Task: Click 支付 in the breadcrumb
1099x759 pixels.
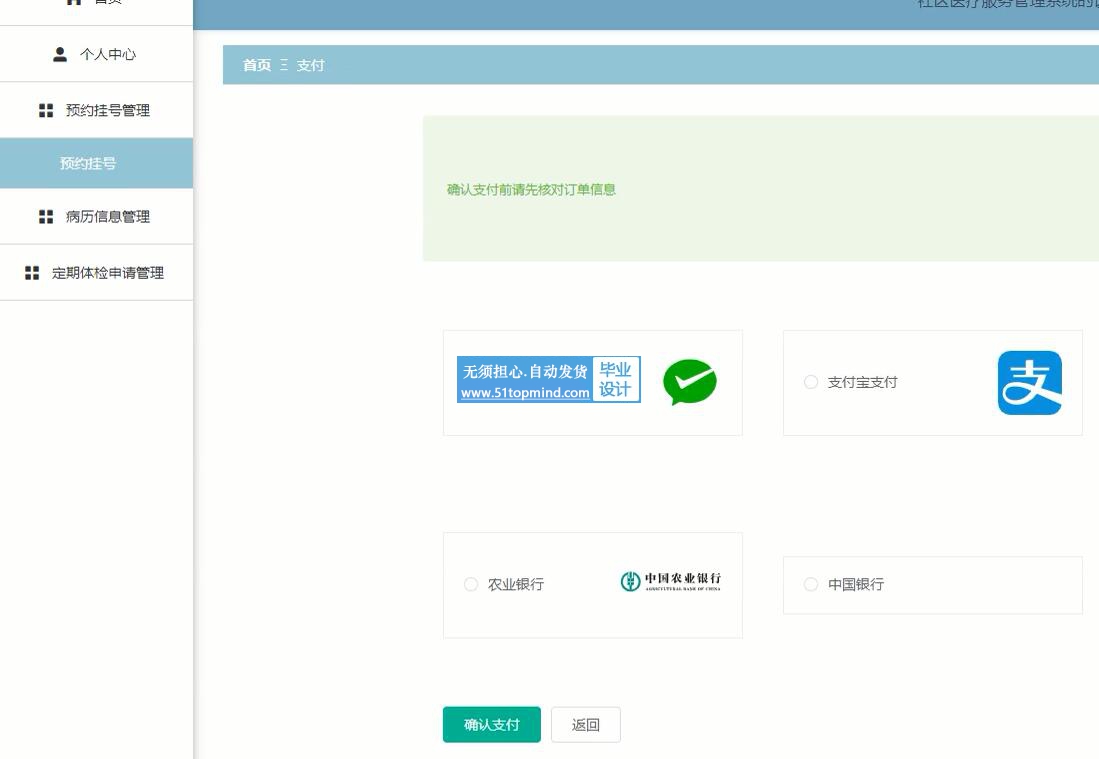Action: point(310,65)
